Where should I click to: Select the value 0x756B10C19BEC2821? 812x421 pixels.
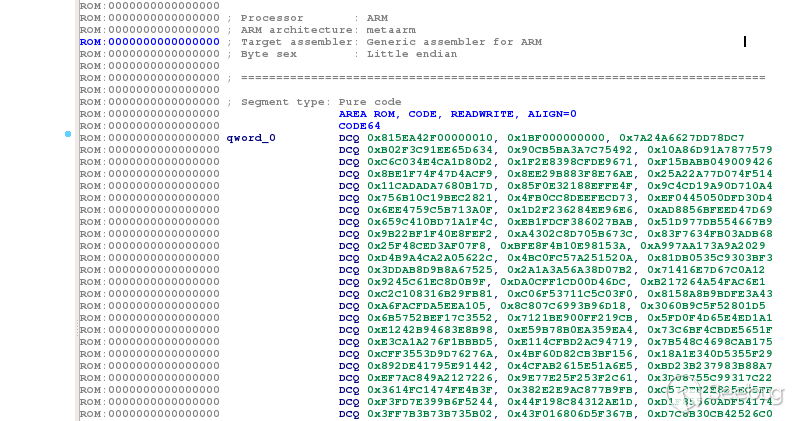(x=430, y=198)
